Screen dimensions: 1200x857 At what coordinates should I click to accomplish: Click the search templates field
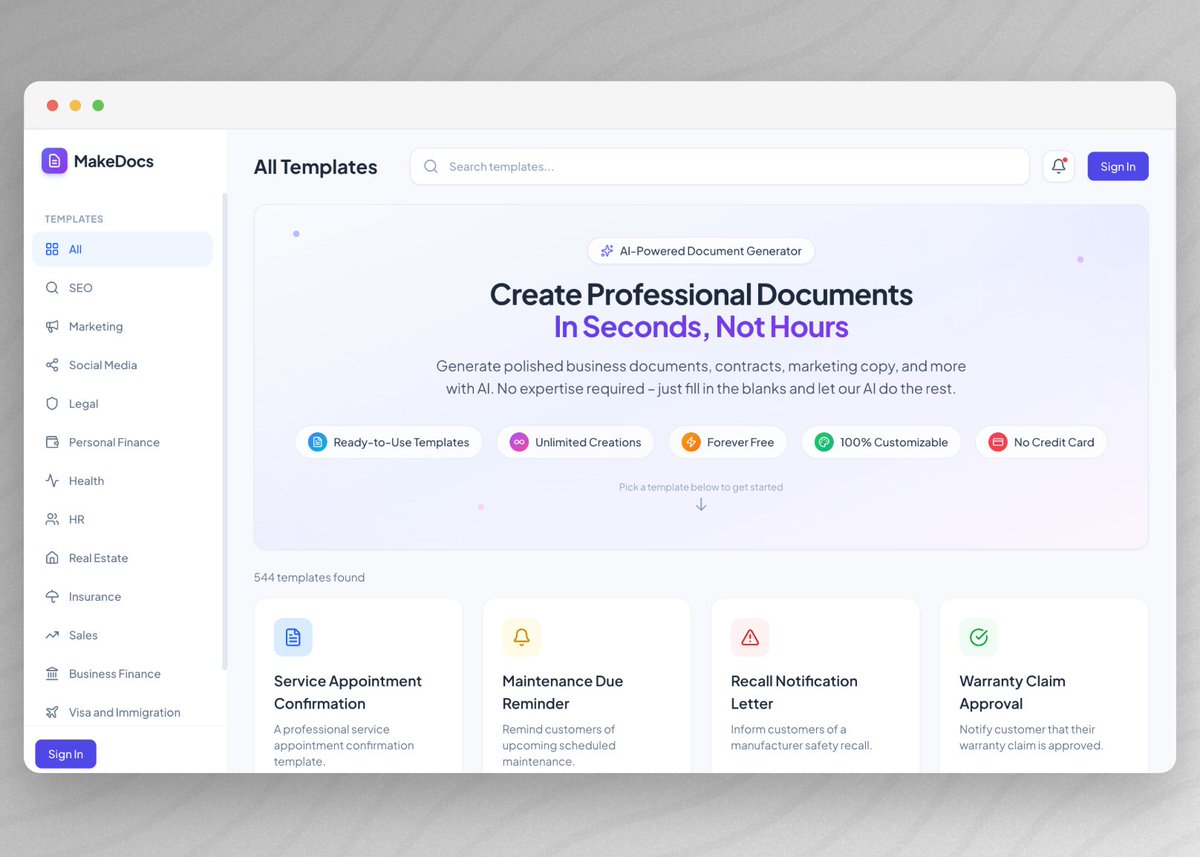[720, 166]
